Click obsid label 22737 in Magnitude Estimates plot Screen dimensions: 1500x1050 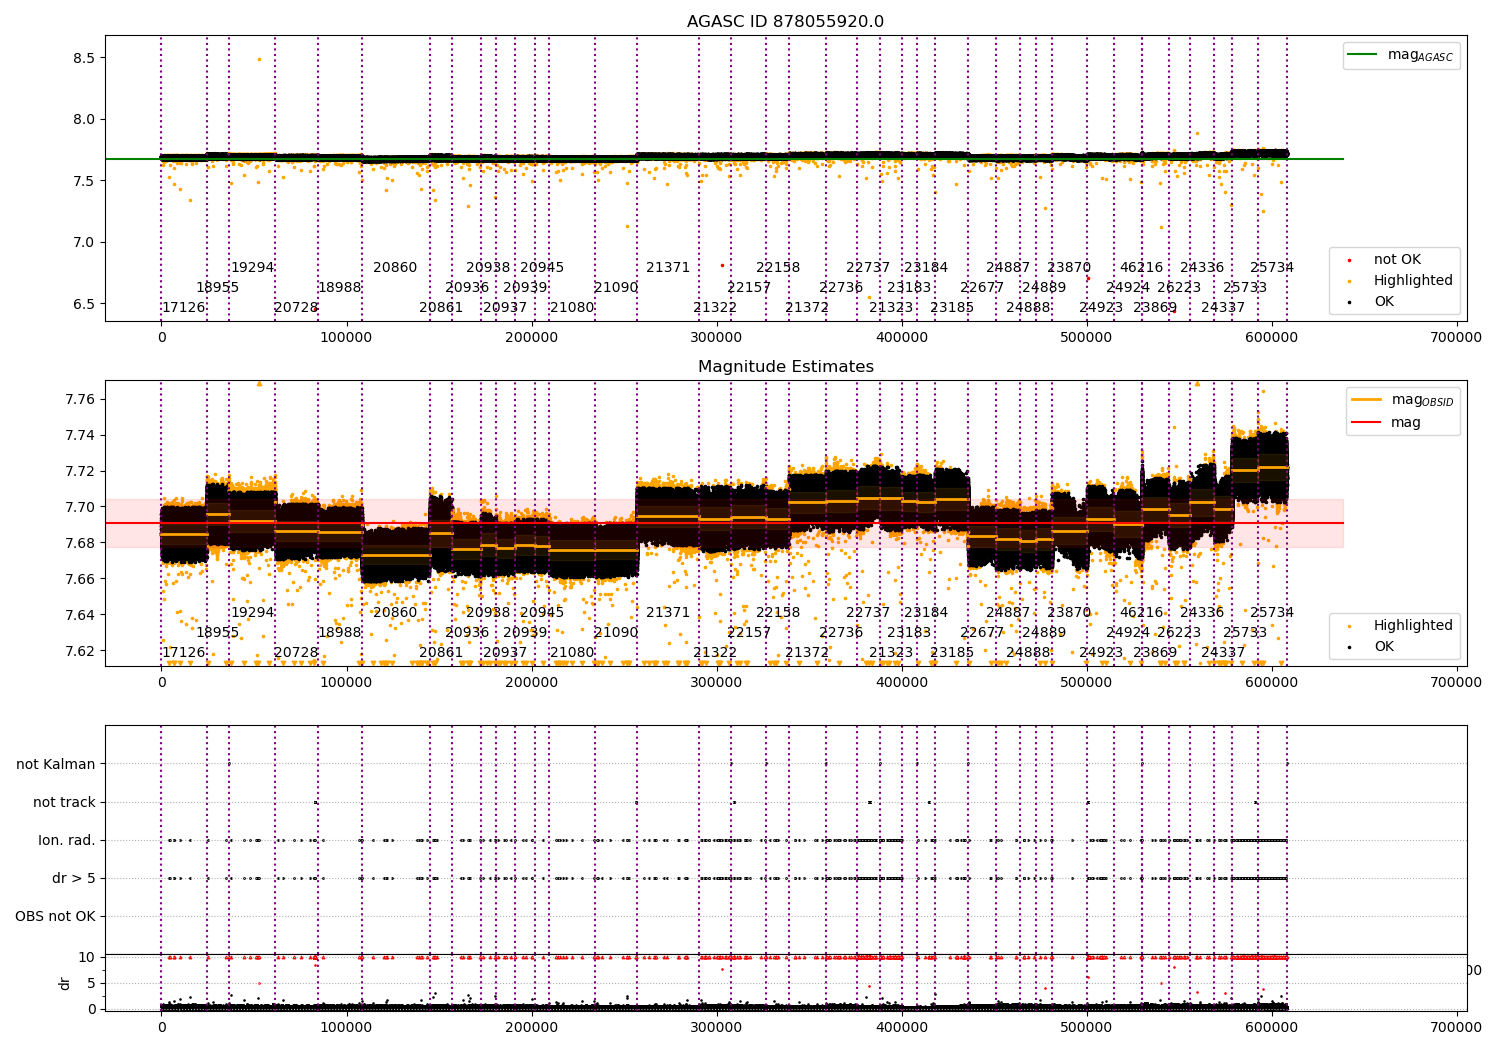pos(868,612)
